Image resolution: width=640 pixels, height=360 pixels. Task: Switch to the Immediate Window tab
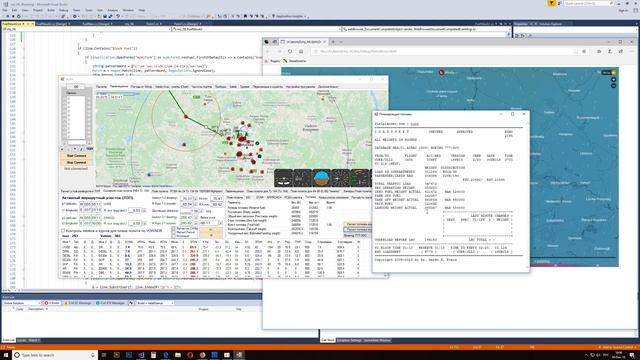click(377, 340)
